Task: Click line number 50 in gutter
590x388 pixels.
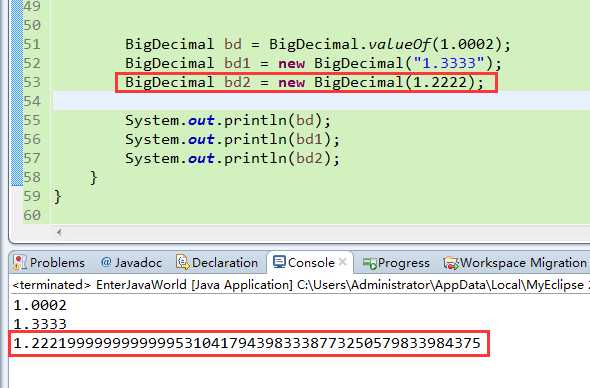Action: (32, 25)
